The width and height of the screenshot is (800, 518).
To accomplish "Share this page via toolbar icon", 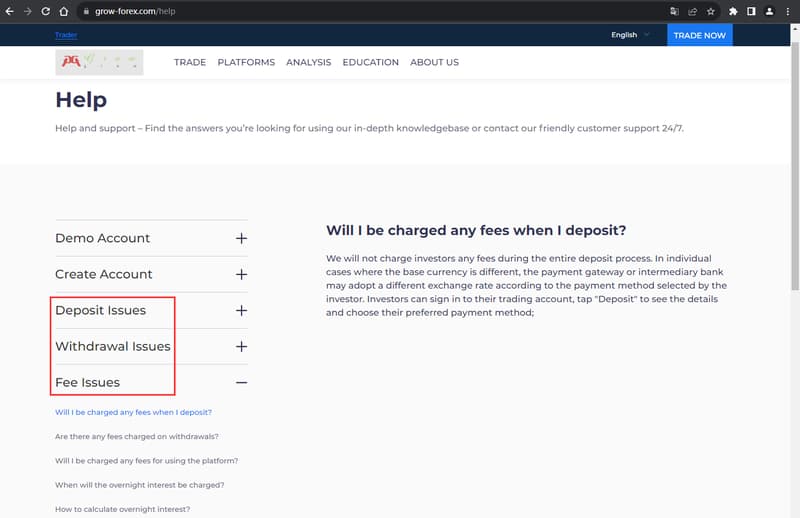I will point(692,11).
